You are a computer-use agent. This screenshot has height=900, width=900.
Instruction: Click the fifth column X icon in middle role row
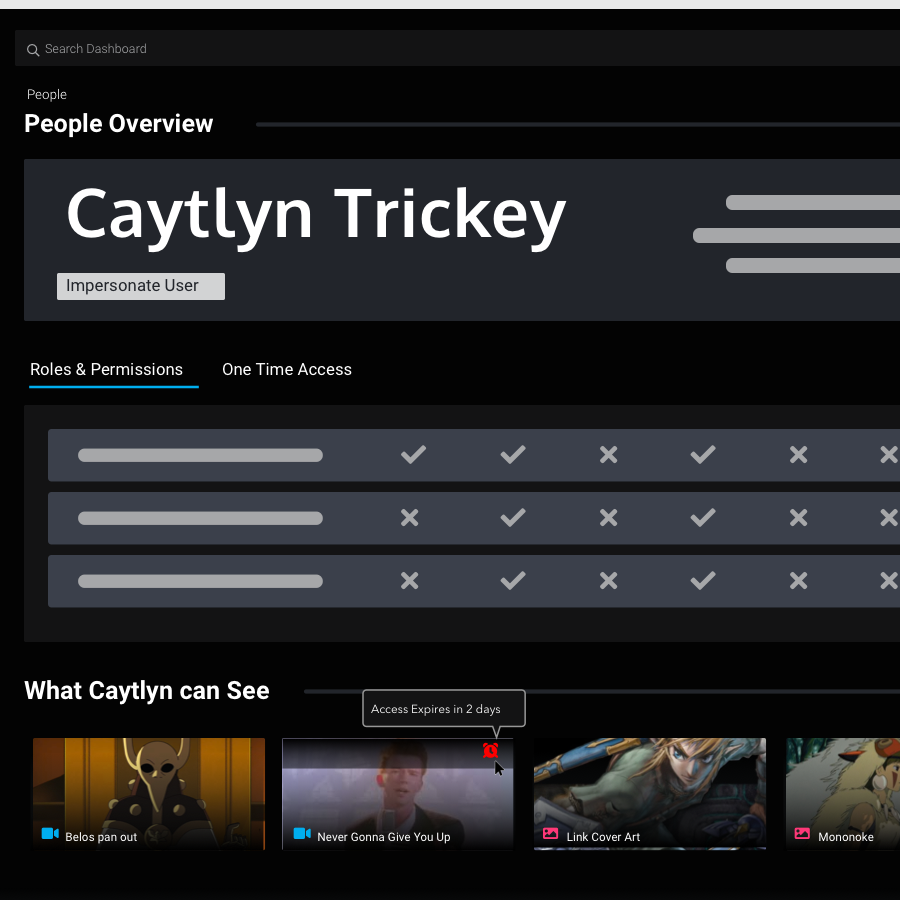tap(798, 518)
